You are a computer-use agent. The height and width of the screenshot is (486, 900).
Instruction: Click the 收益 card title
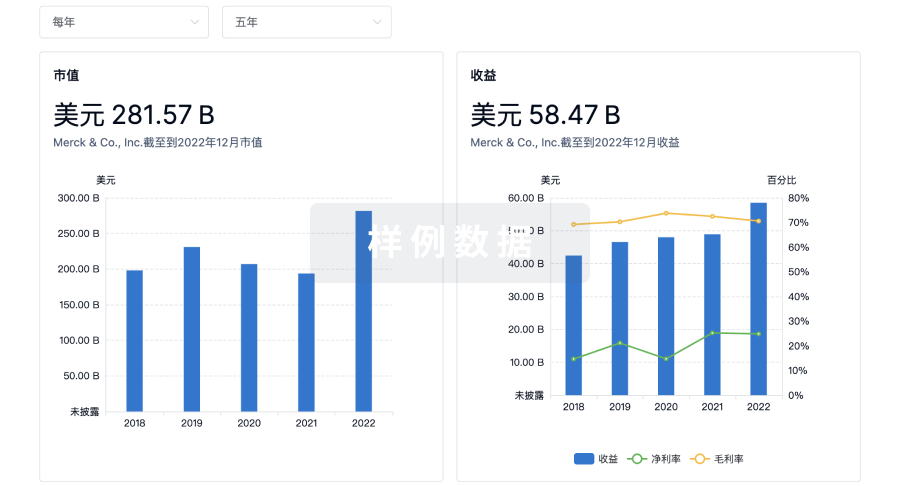point(484,75)
